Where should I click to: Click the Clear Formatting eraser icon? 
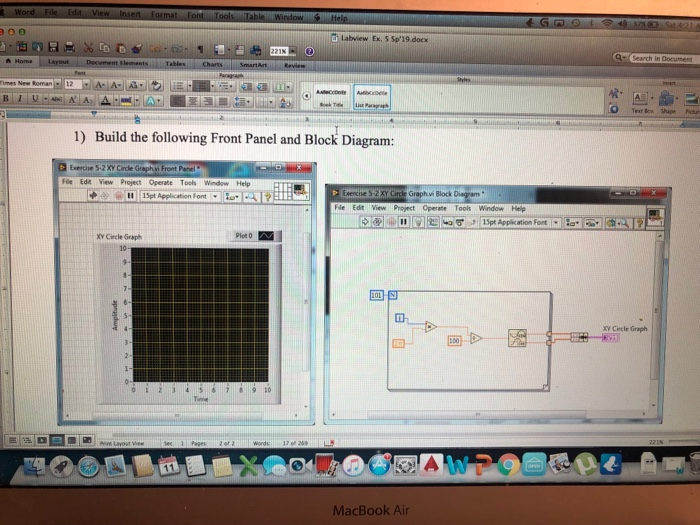tap(156, 85)
